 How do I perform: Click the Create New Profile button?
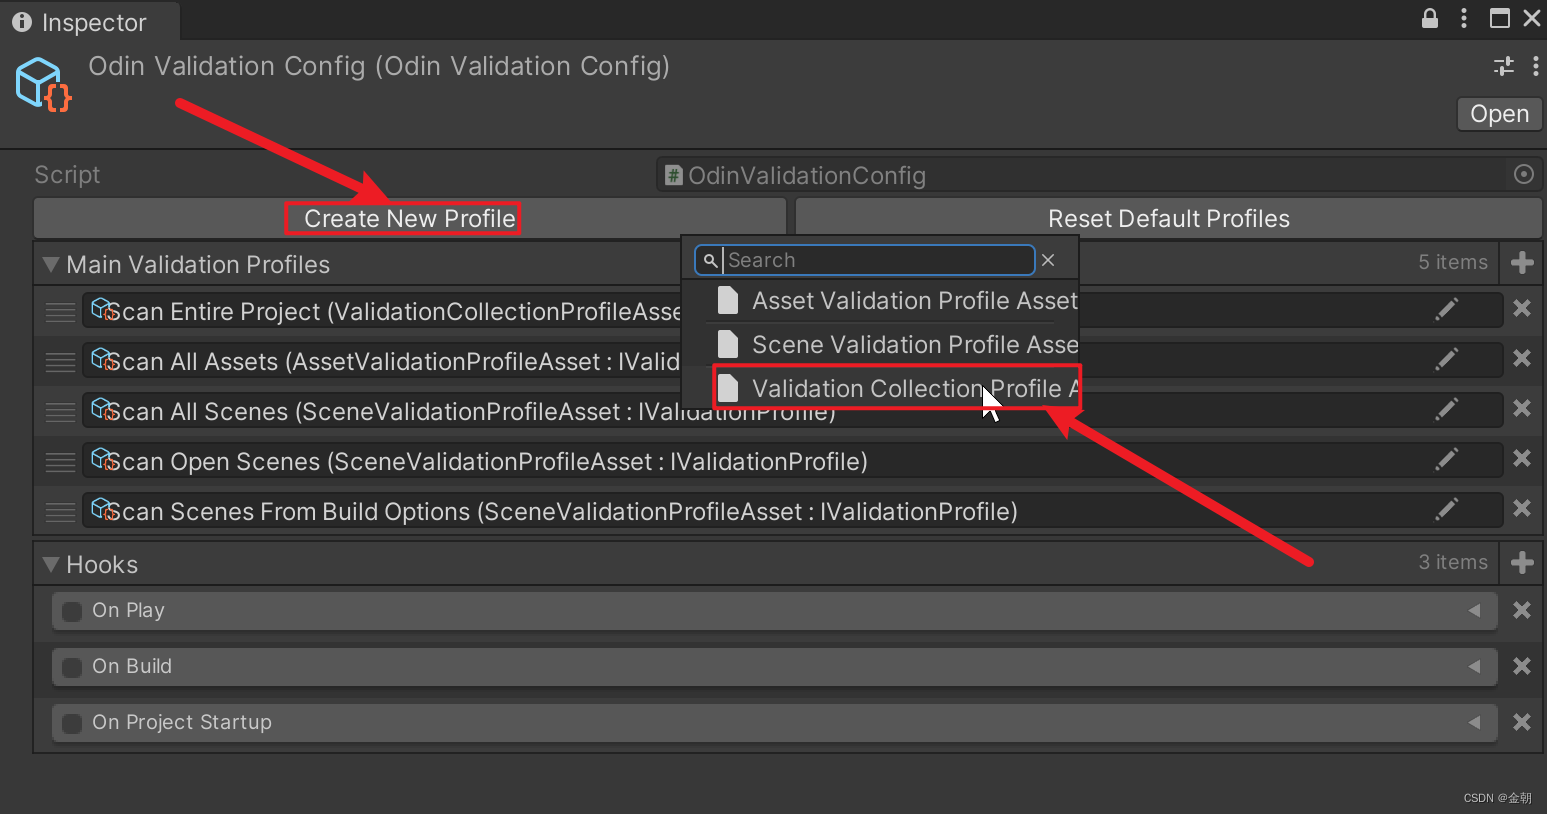[410, 218]
